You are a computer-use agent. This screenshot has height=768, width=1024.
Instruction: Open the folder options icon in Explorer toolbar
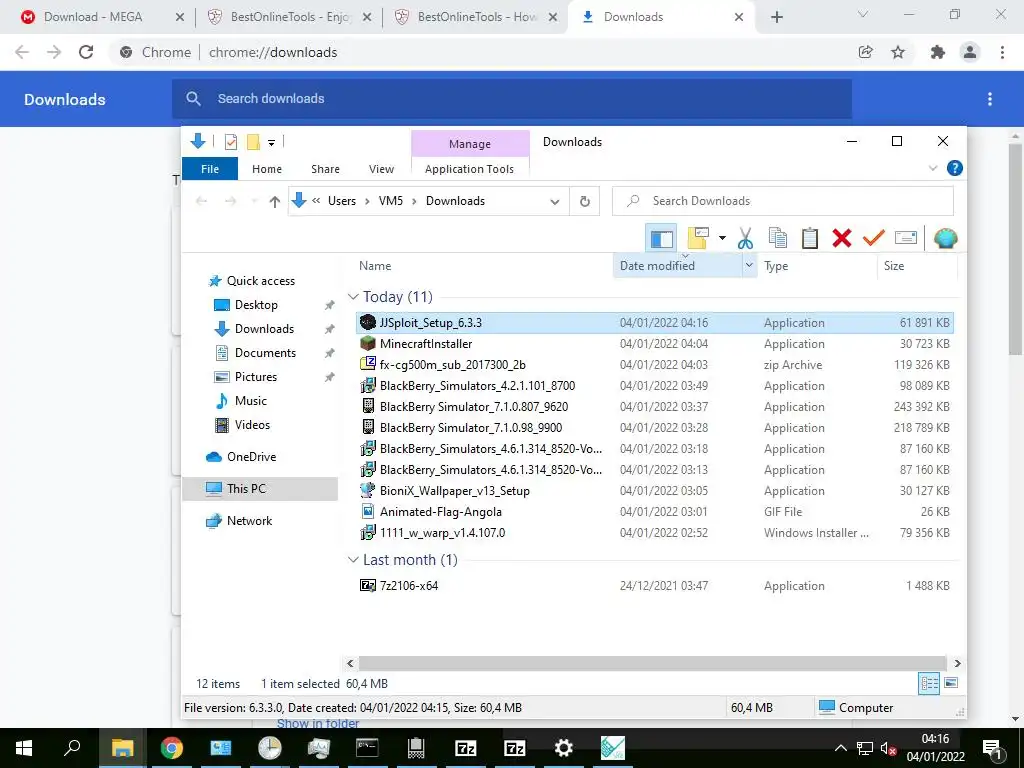[698, 238]
